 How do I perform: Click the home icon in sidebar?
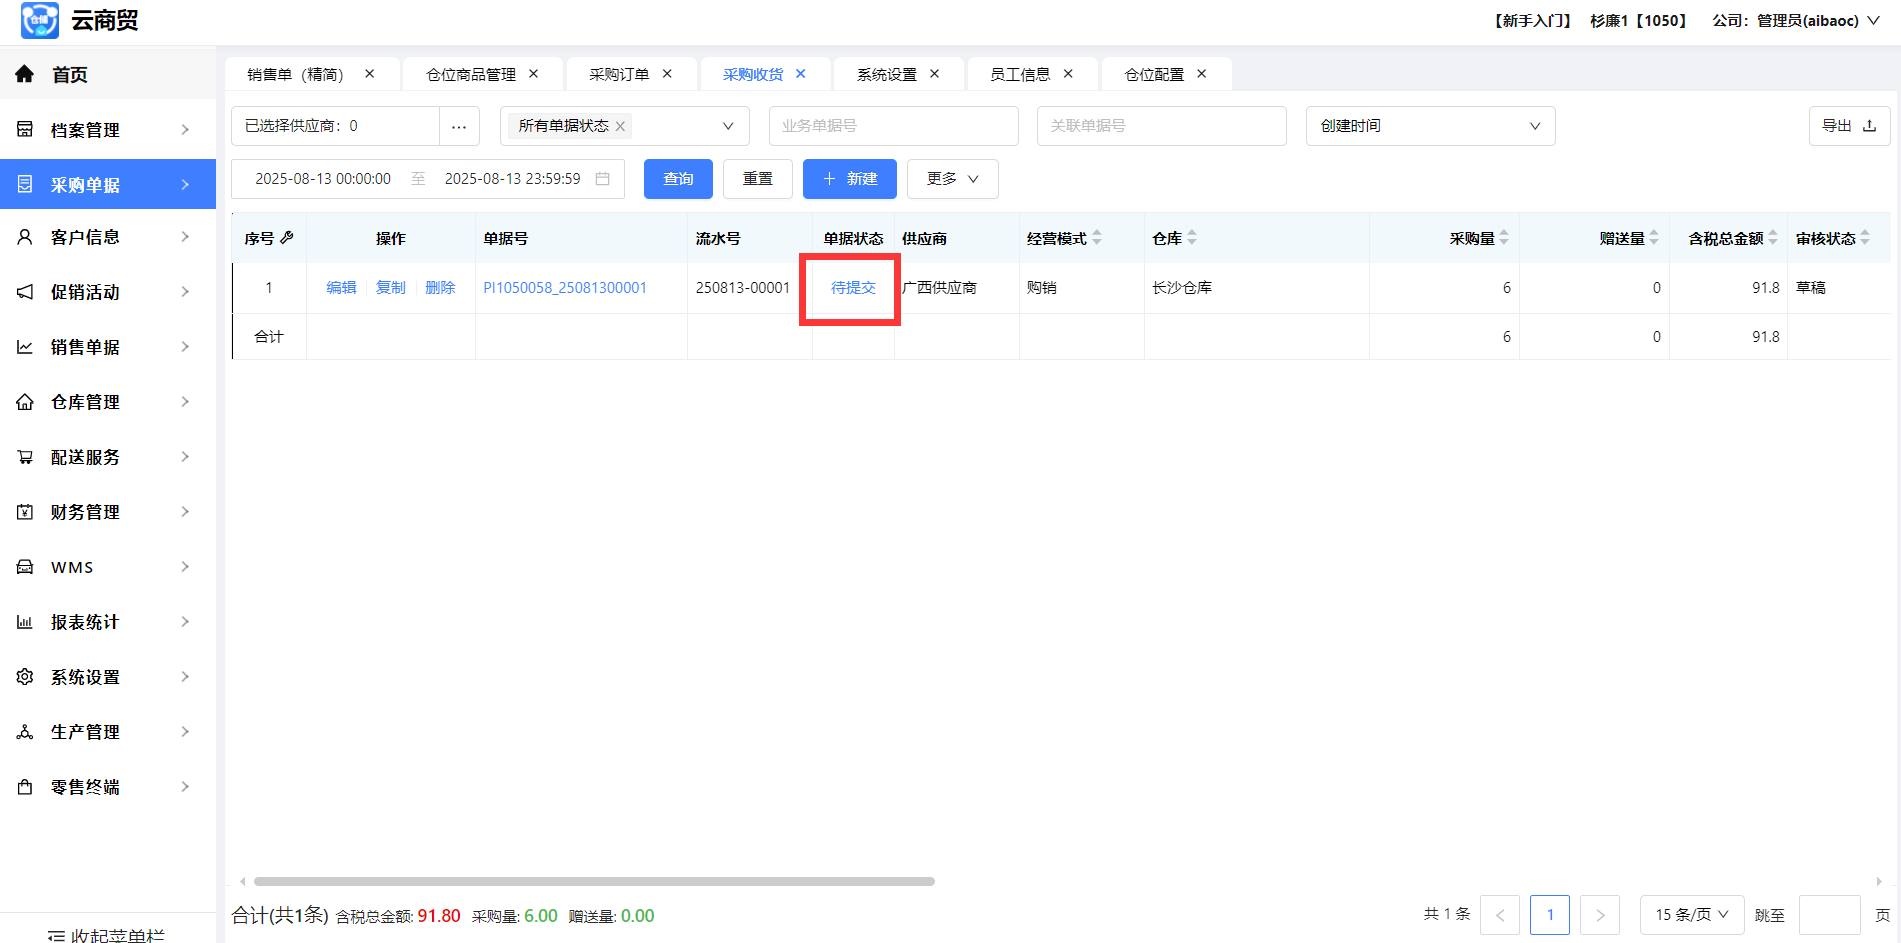[x=25, y=74]
